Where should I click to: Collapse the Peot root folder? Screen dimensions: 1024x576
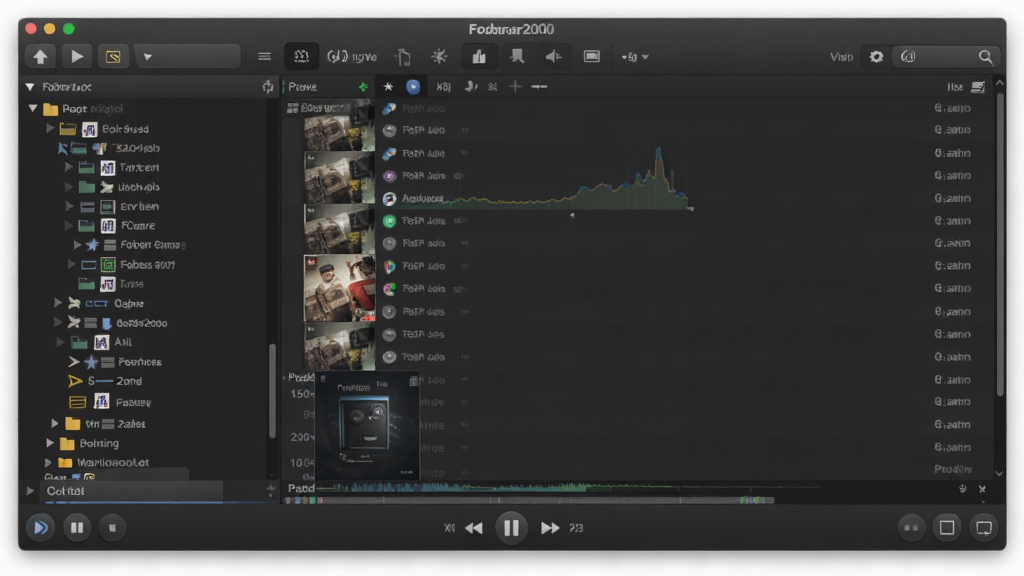click(x=33, y=108)
